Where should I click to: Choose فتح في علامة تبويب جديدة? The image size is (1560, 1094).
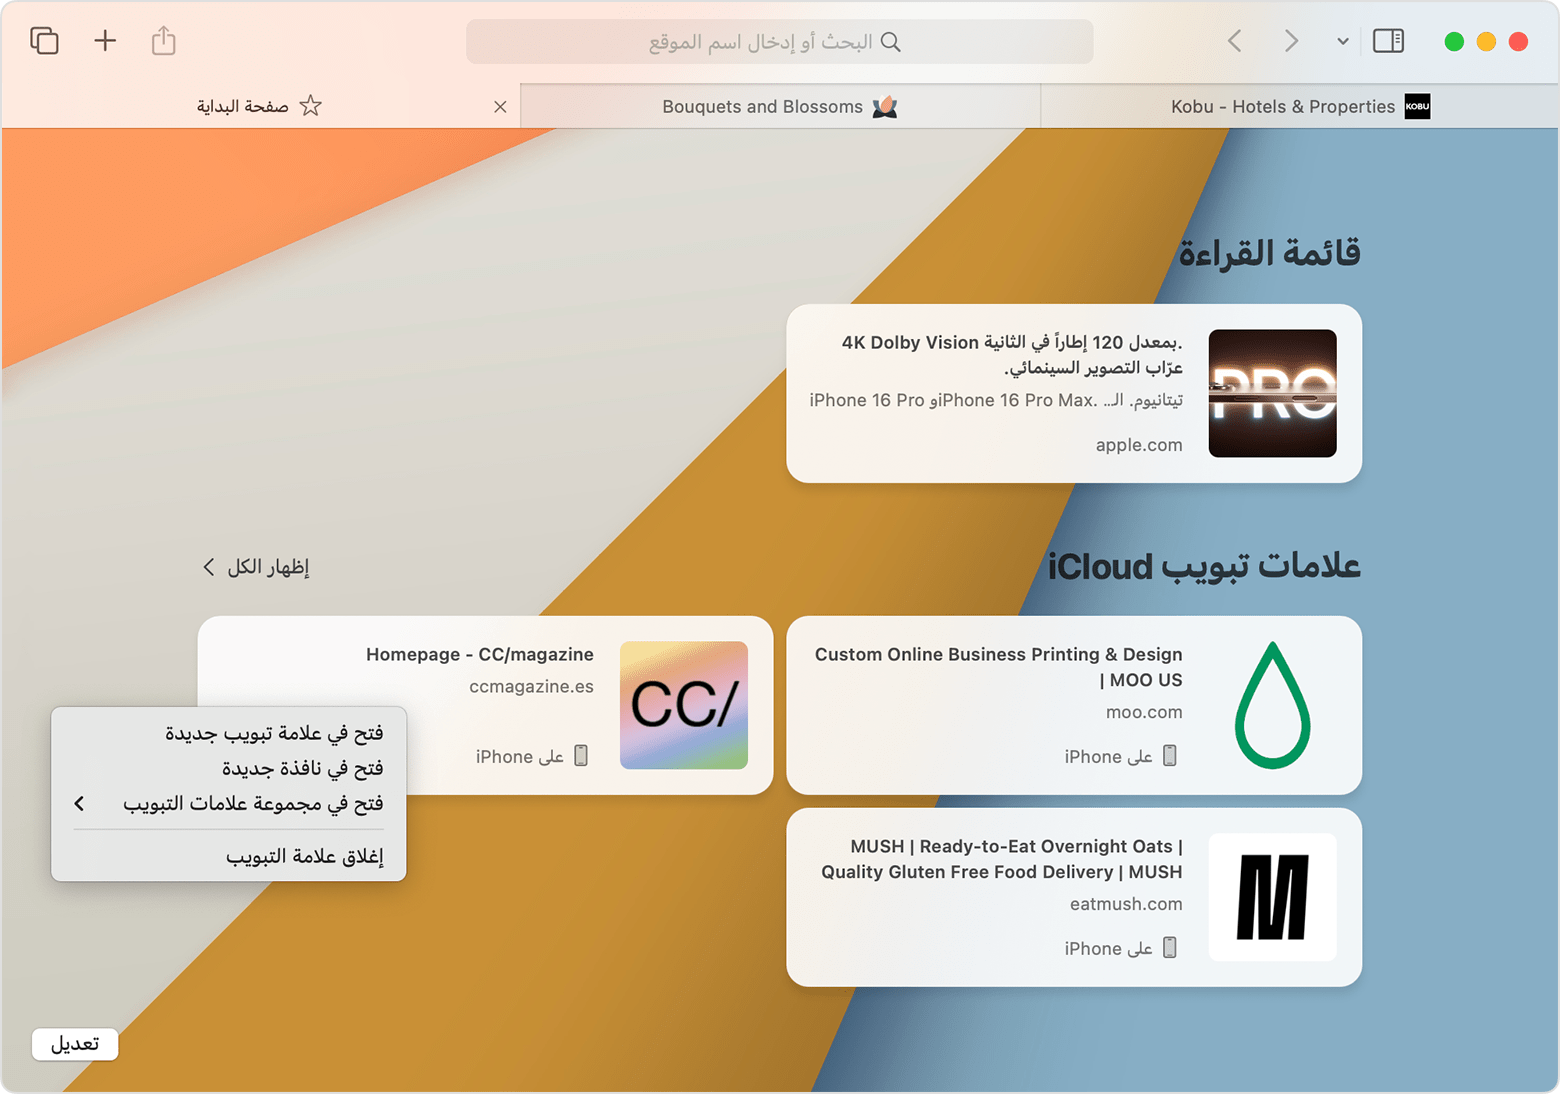coord(229,733)
